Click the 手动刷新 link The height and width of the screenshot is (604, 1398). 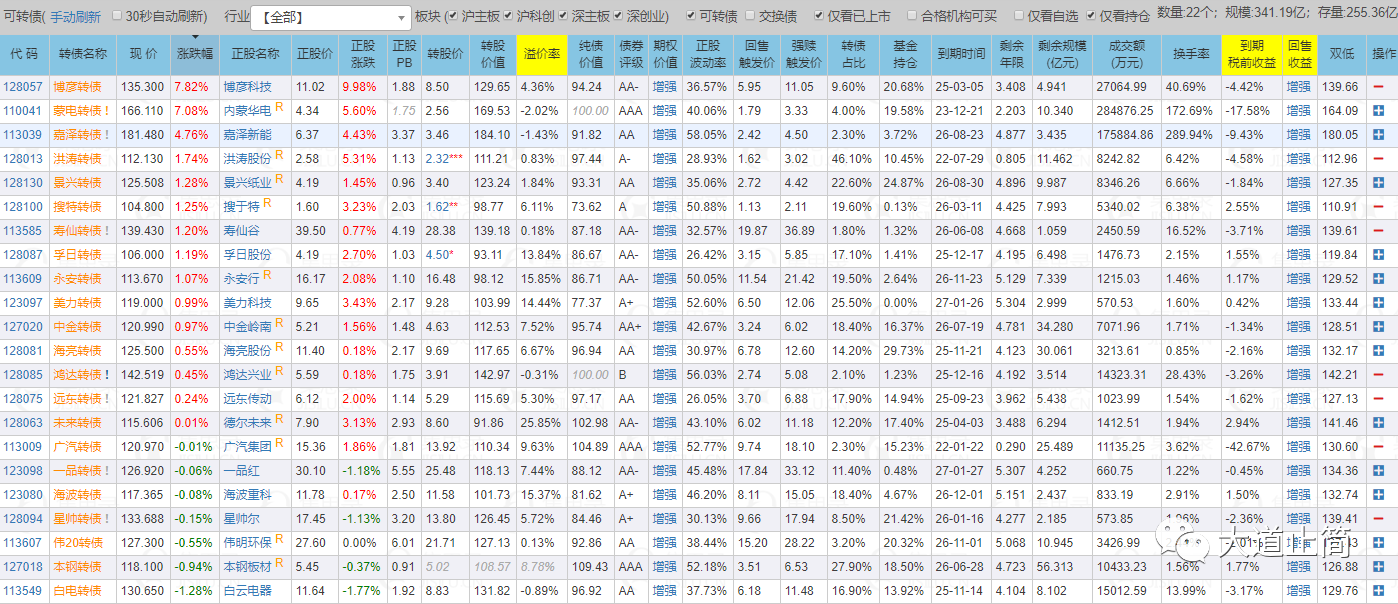pos(75,17)
